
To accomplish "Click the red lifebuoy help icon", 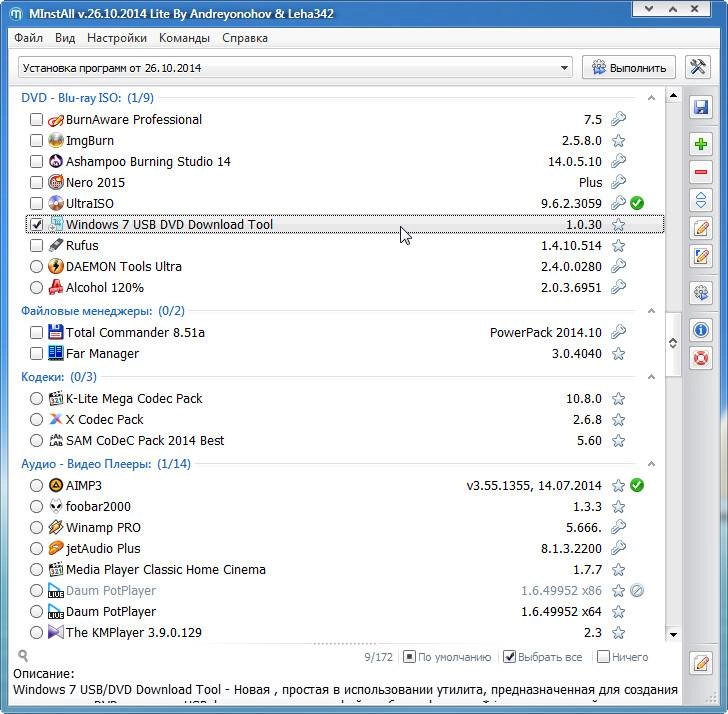I will pos(701,358).
